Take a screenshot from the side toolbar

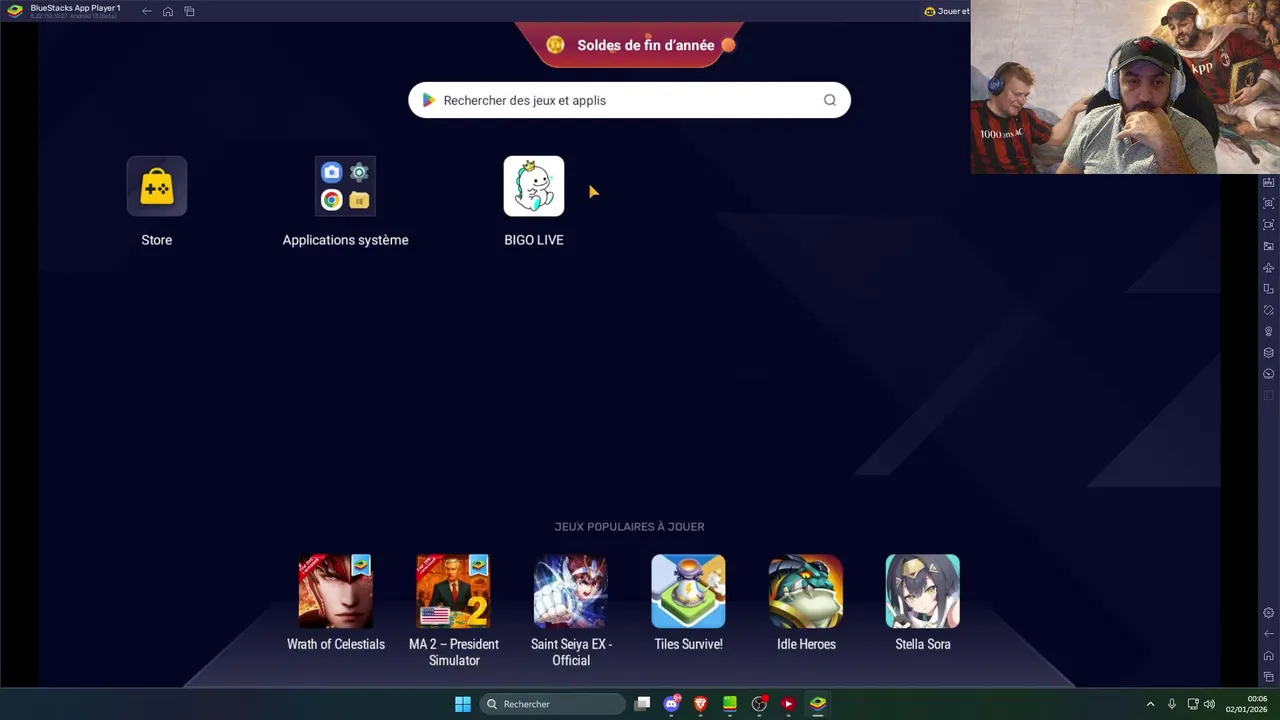[1269, 203]
